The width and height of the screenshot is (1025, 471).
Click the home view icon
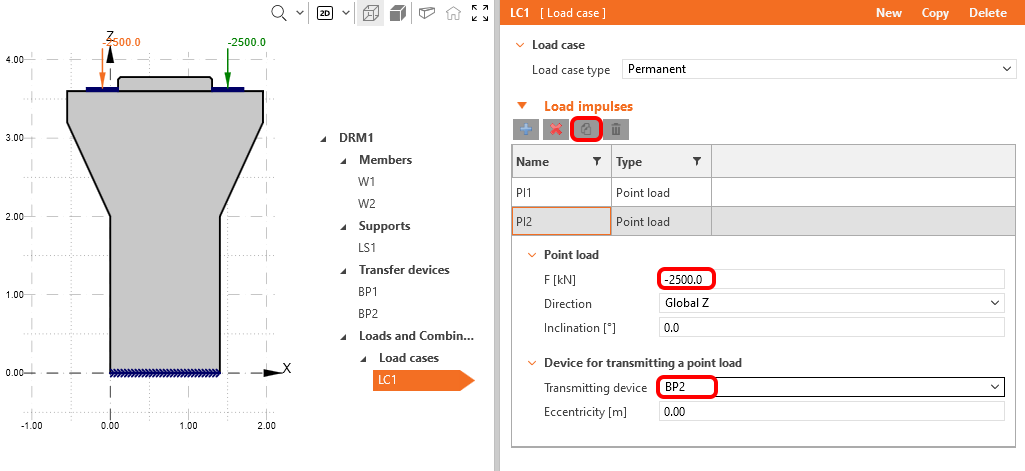point(453,13)
